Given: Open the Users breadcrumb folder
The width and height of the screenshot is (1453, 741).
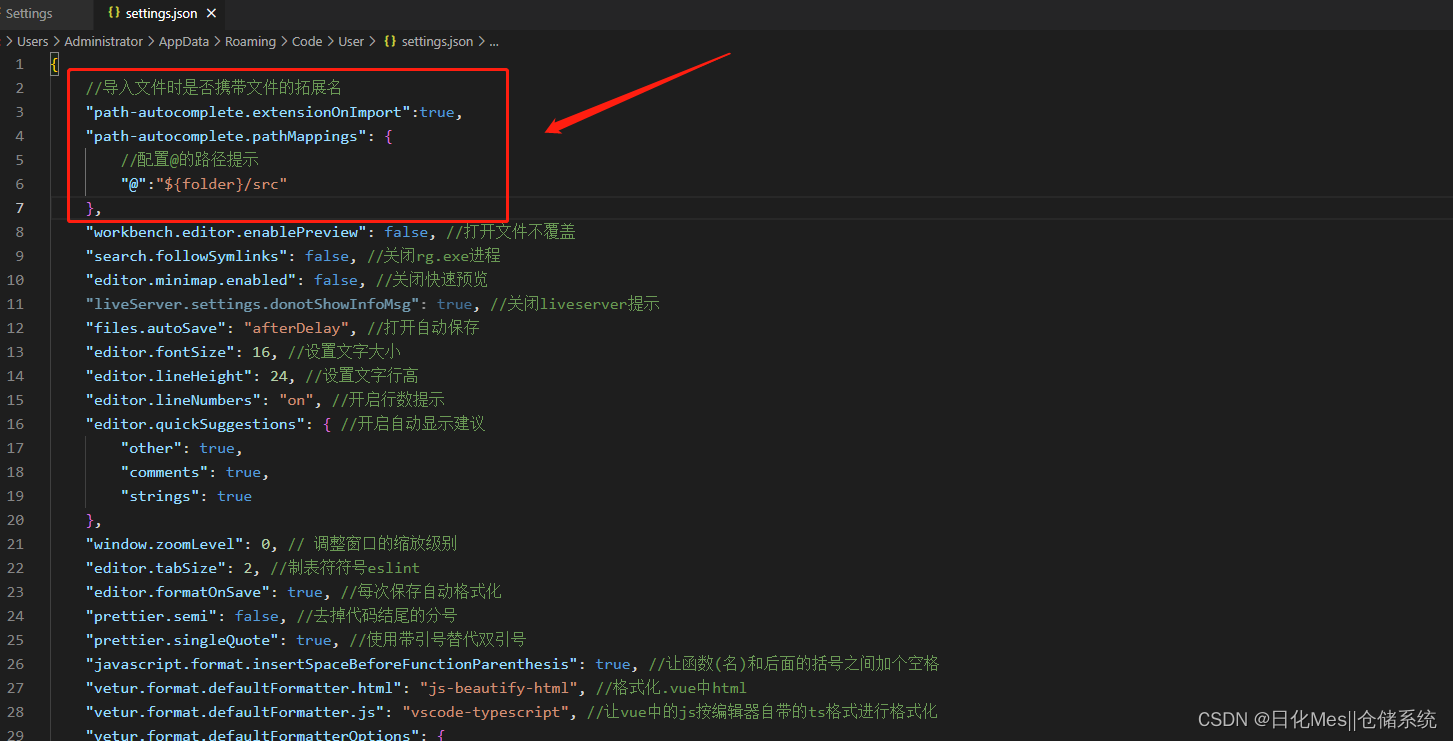Looking at the screenshot, I should (x=32, y=42).
